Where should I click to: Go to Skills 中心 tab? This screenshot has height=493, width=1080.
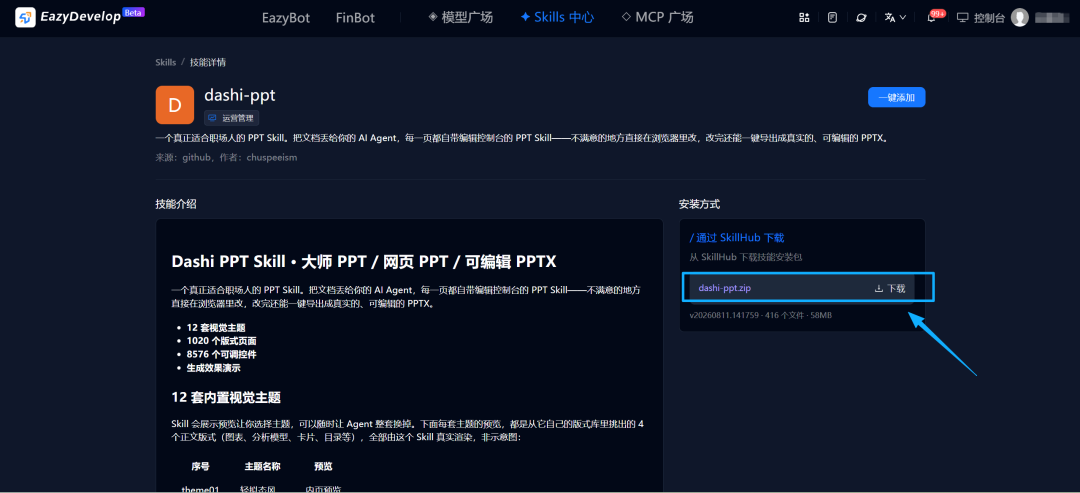[557, 18]
